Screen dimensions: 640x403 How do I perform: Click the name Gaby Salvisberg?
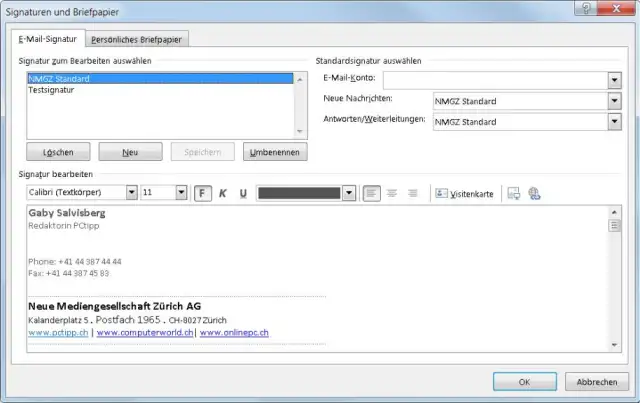coord(67,213)
